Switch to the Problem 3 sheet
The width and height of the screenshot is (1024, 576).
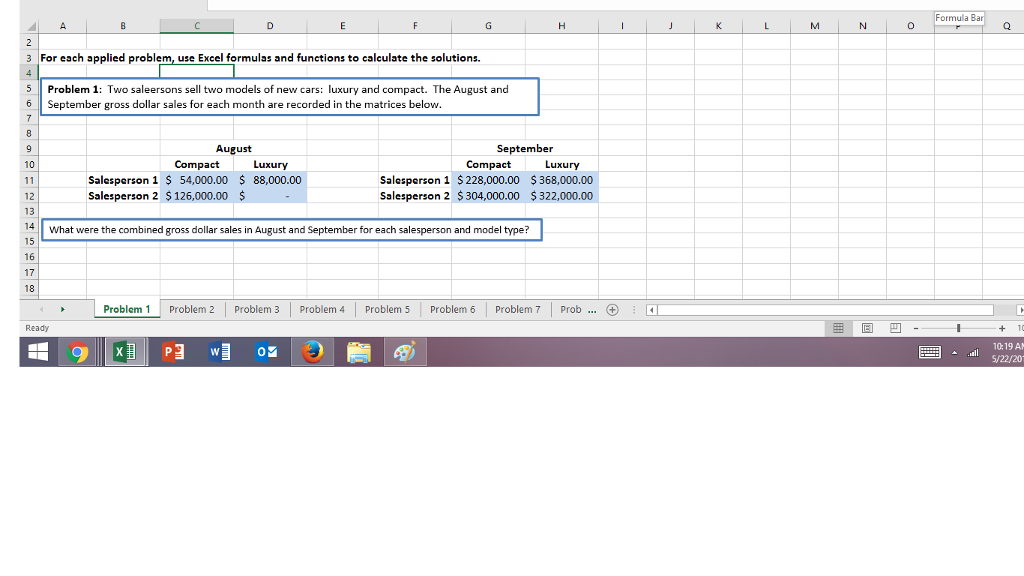coord(257,309)
